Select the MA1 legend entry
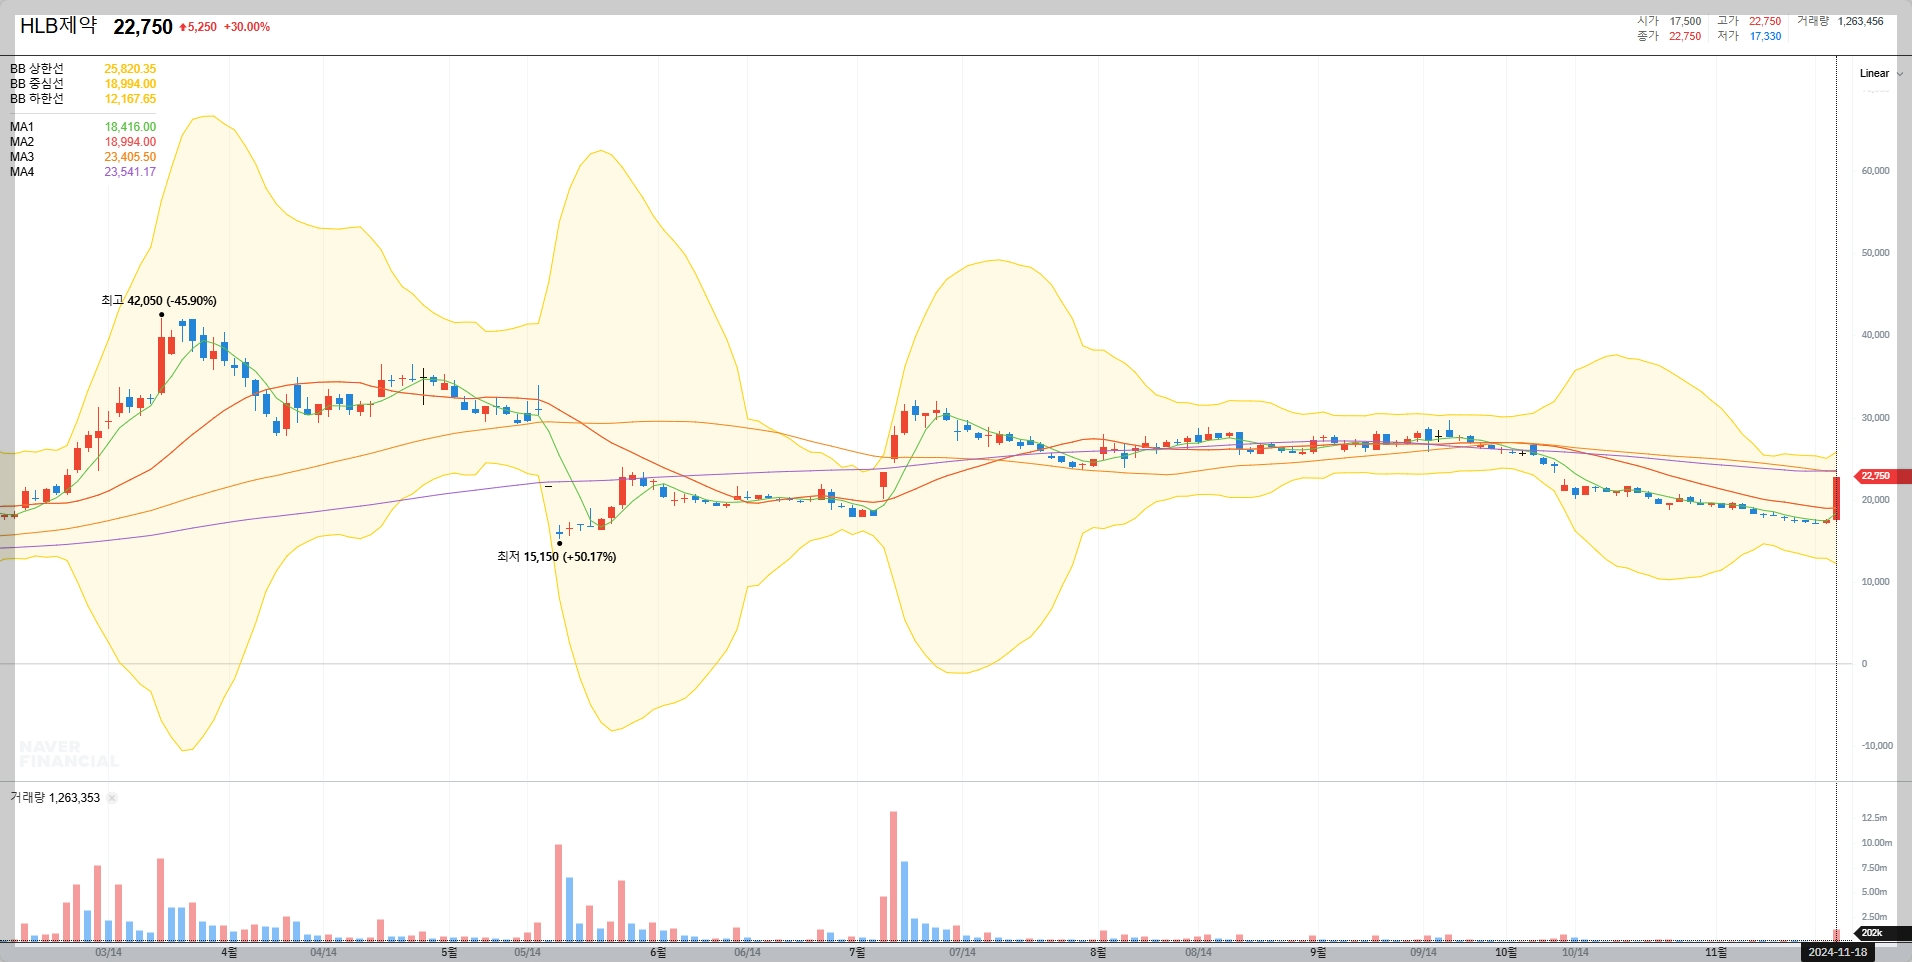 click(22, 127)
